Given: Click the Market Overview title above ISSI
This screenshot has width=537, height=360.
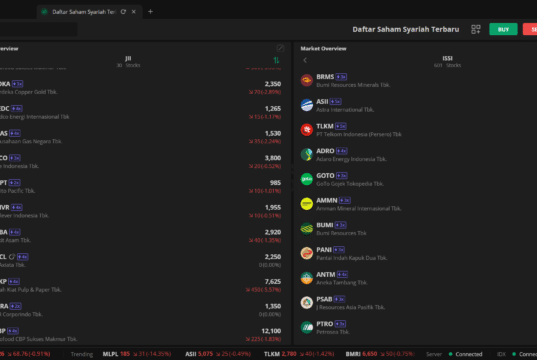Looking at the screenshot, I should tap(323, 48).
